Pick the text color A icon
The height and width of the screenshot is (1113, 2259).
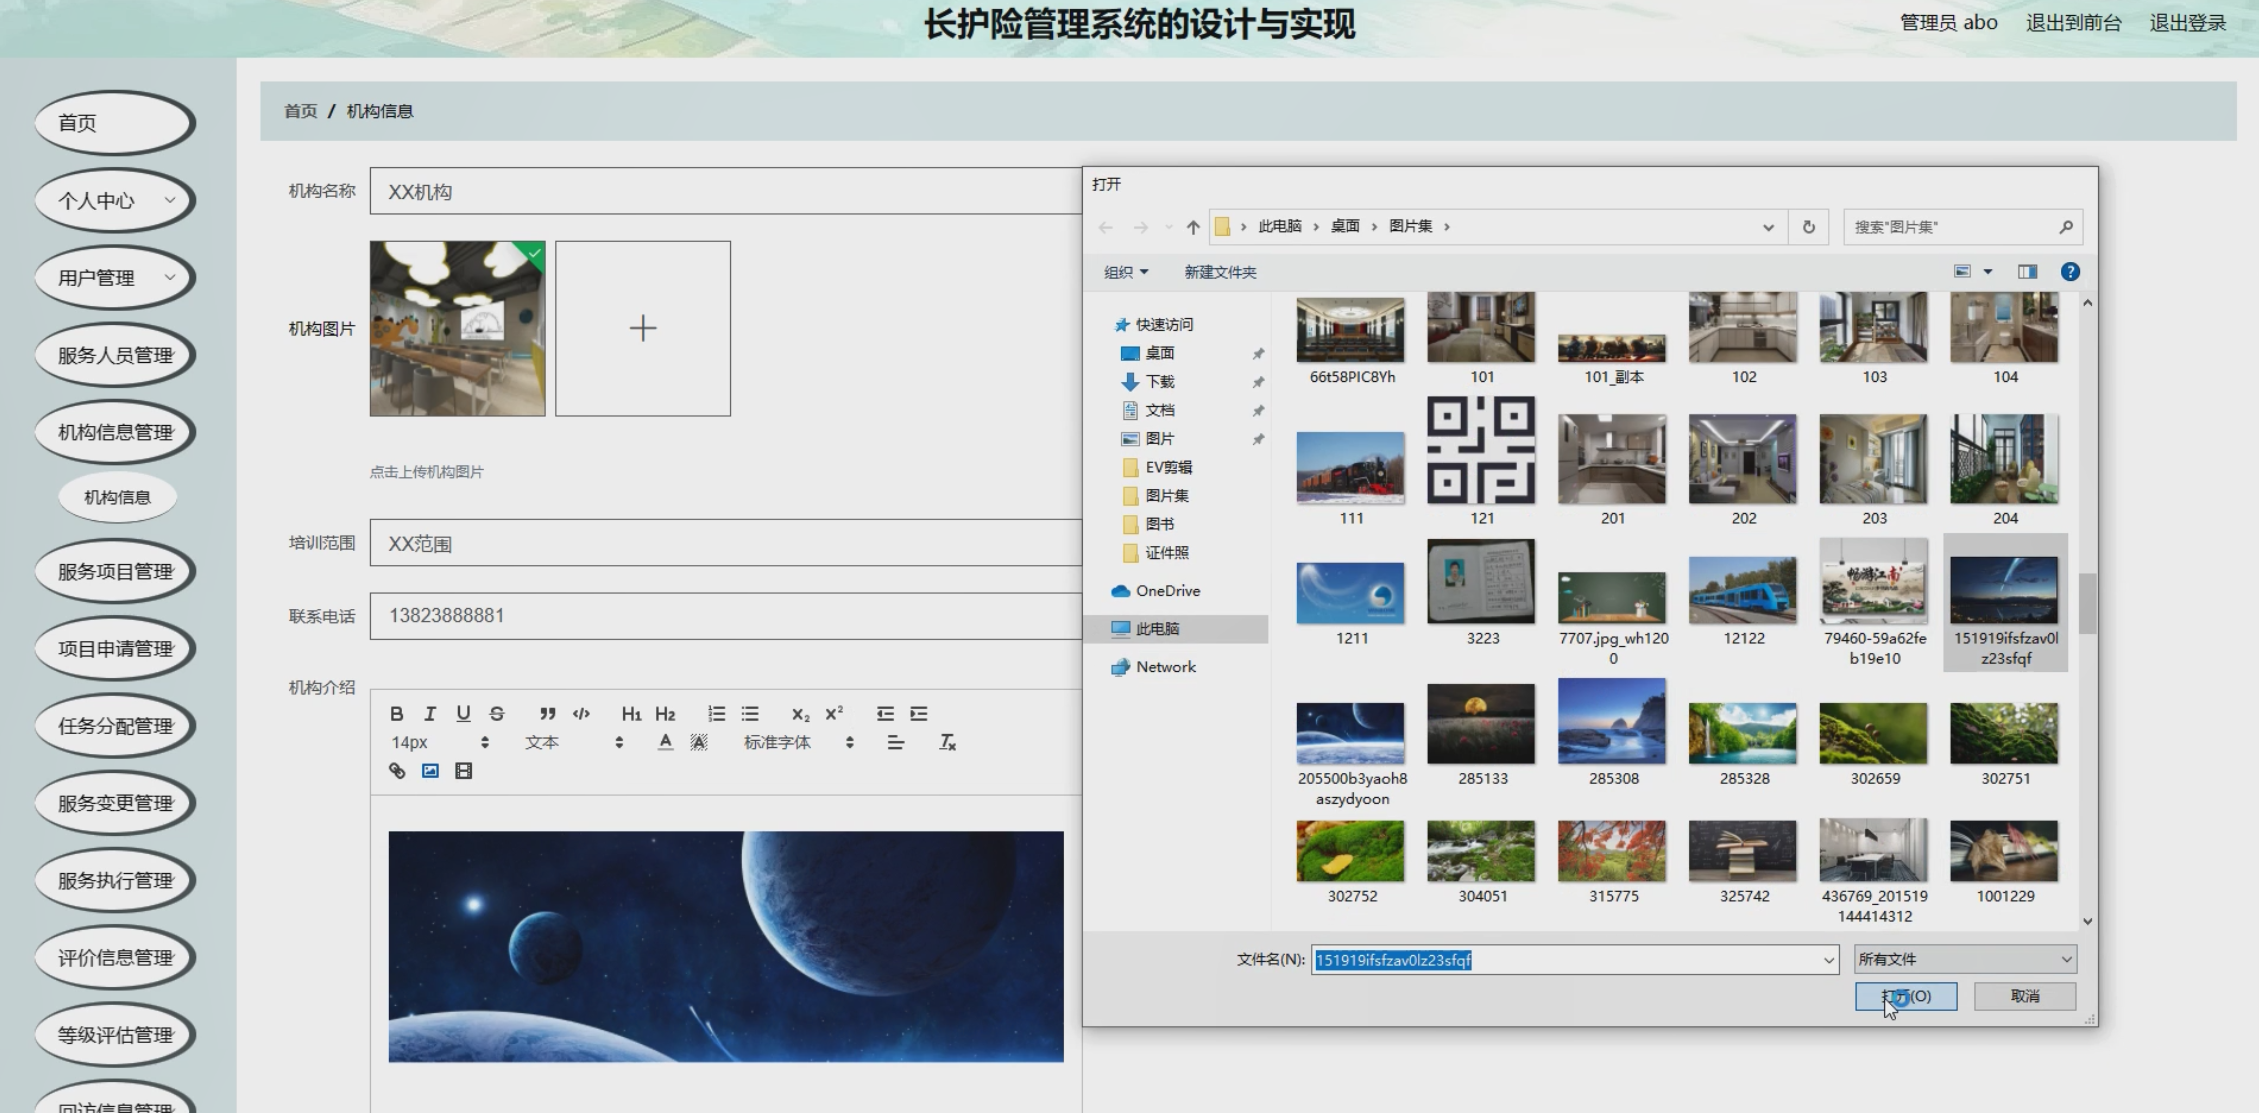665,742
